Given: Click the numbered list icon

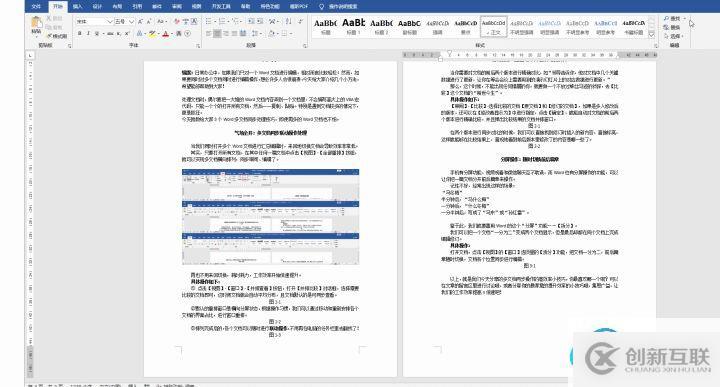Looking at the screenshot, I should click(222, 21).
